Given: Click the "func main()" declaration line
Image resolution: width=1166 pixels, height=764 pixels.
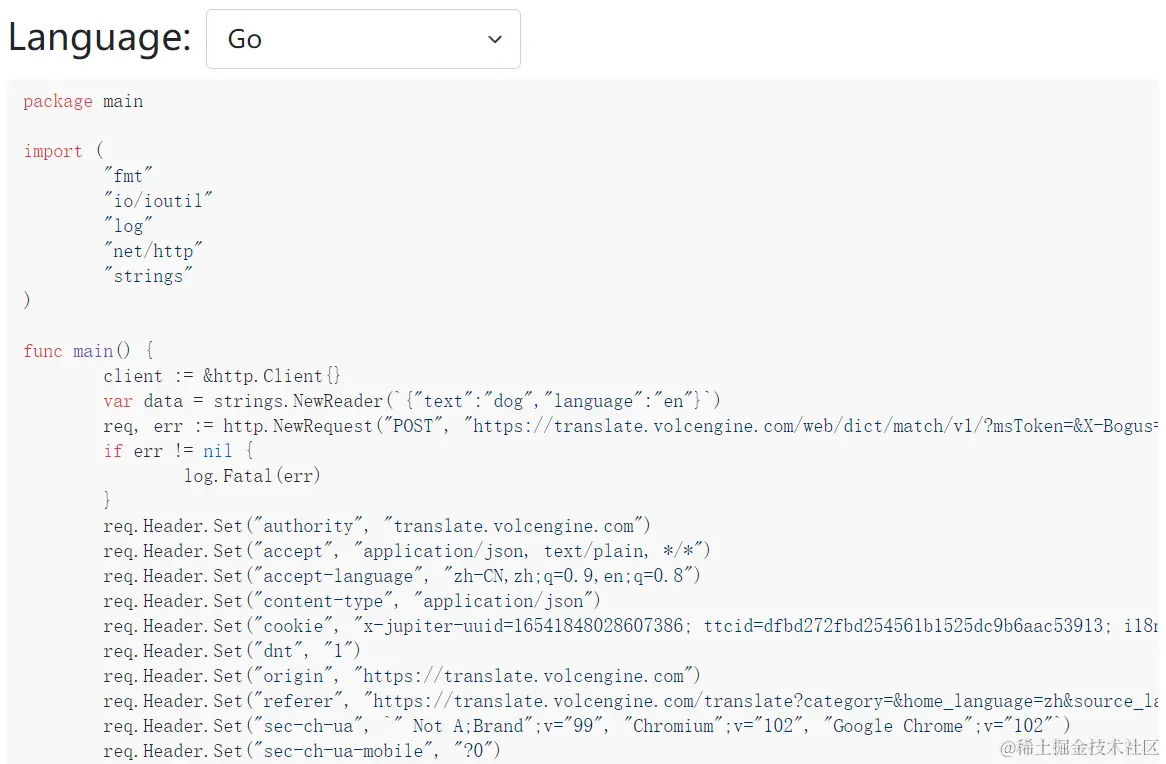Looking at the screenshot, I should coord(88,351).
